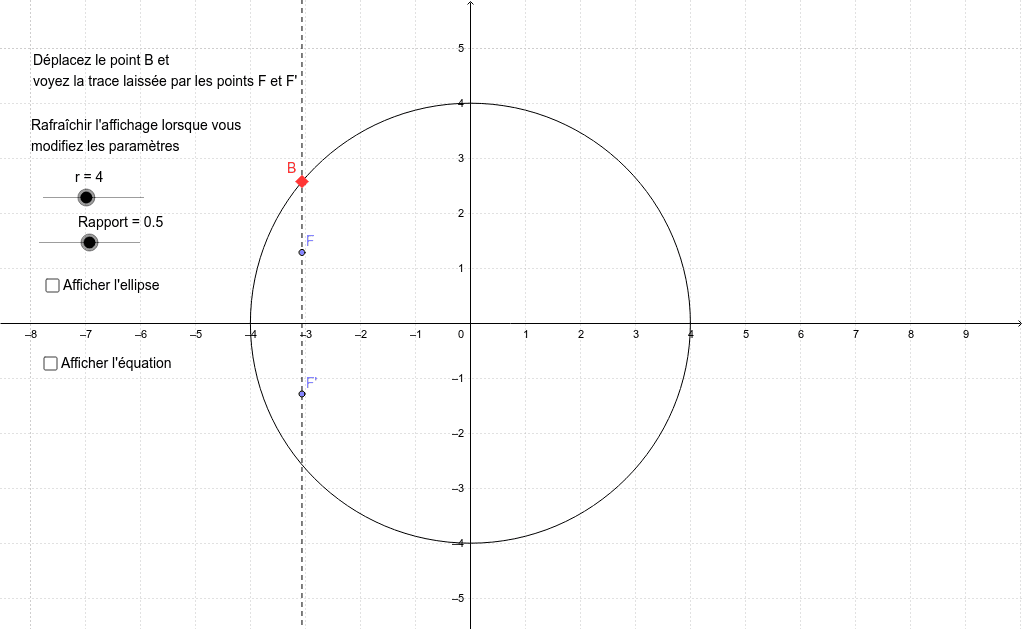Select the blue point F
The height and width of the screenshot is (631, 1024).
[302, 252]
